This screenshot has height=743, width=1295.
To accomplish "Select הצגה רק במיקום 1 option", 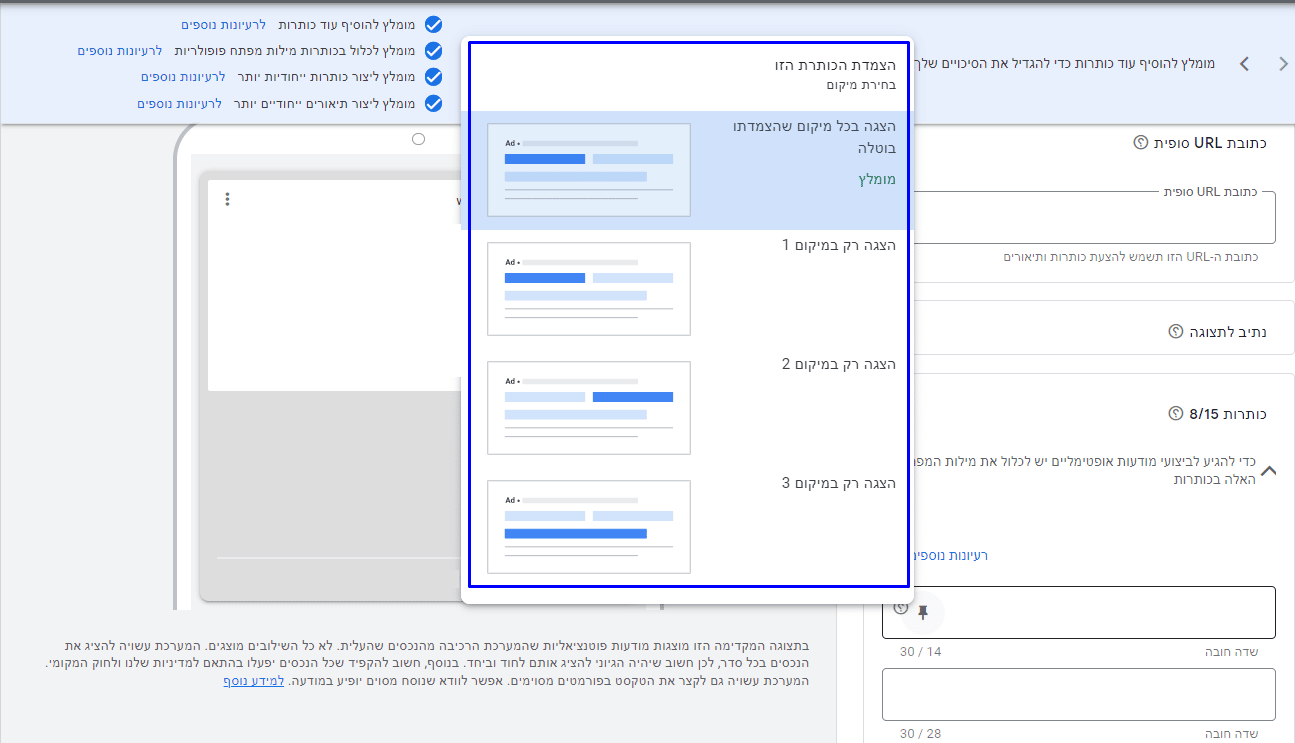I will [687, 289].
